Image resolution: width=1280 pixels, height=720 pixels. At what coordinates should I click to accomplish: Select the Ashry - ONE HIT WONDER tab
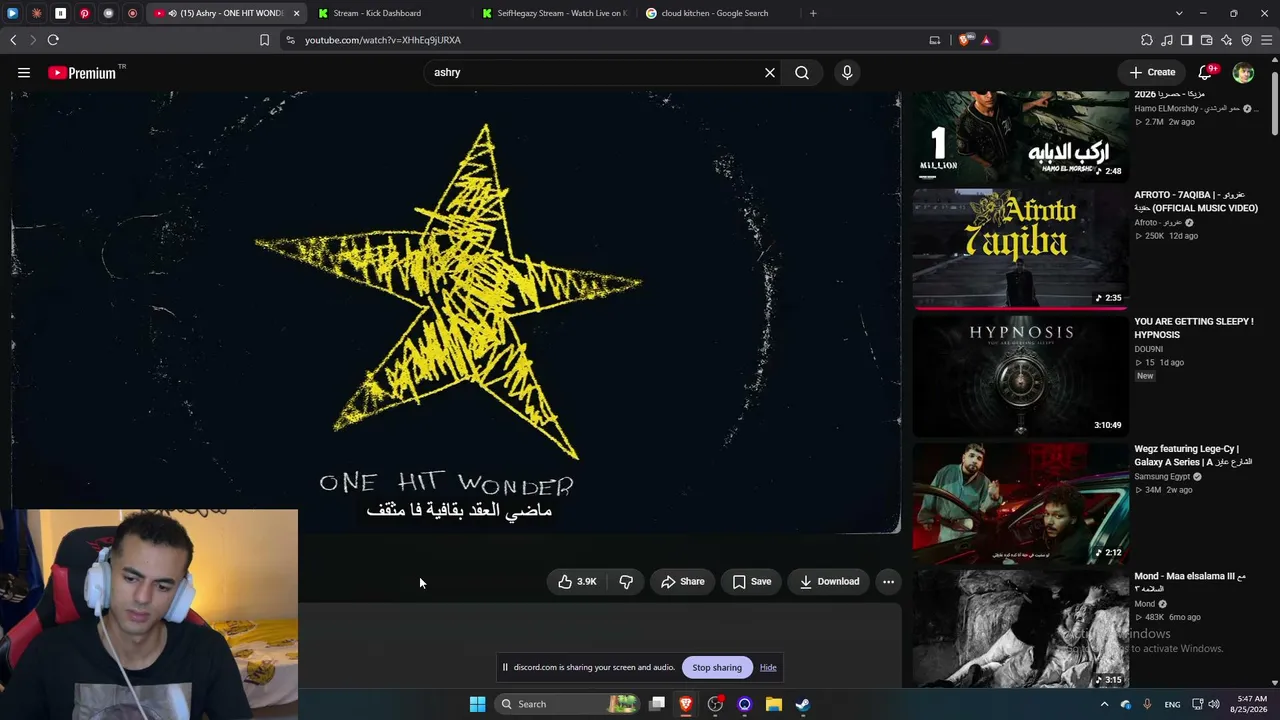click(x=225, y=13)
